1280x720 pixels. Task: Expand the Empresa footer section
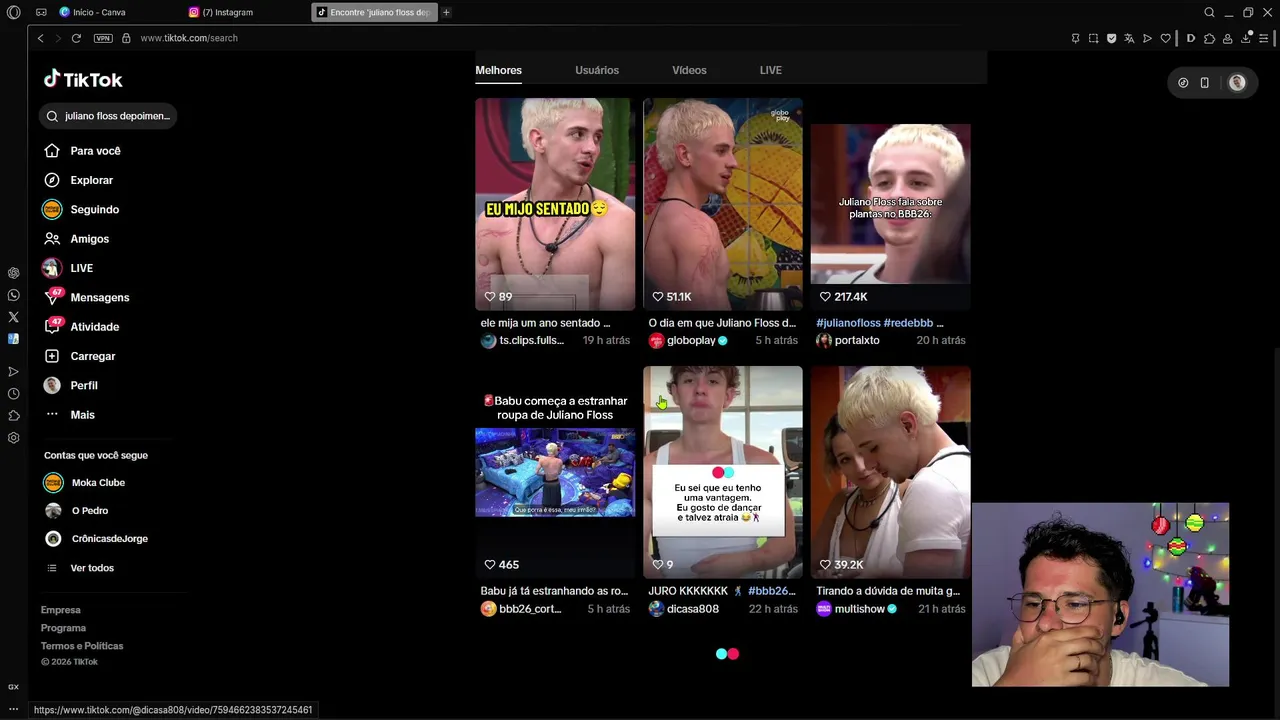pos(60,610)
